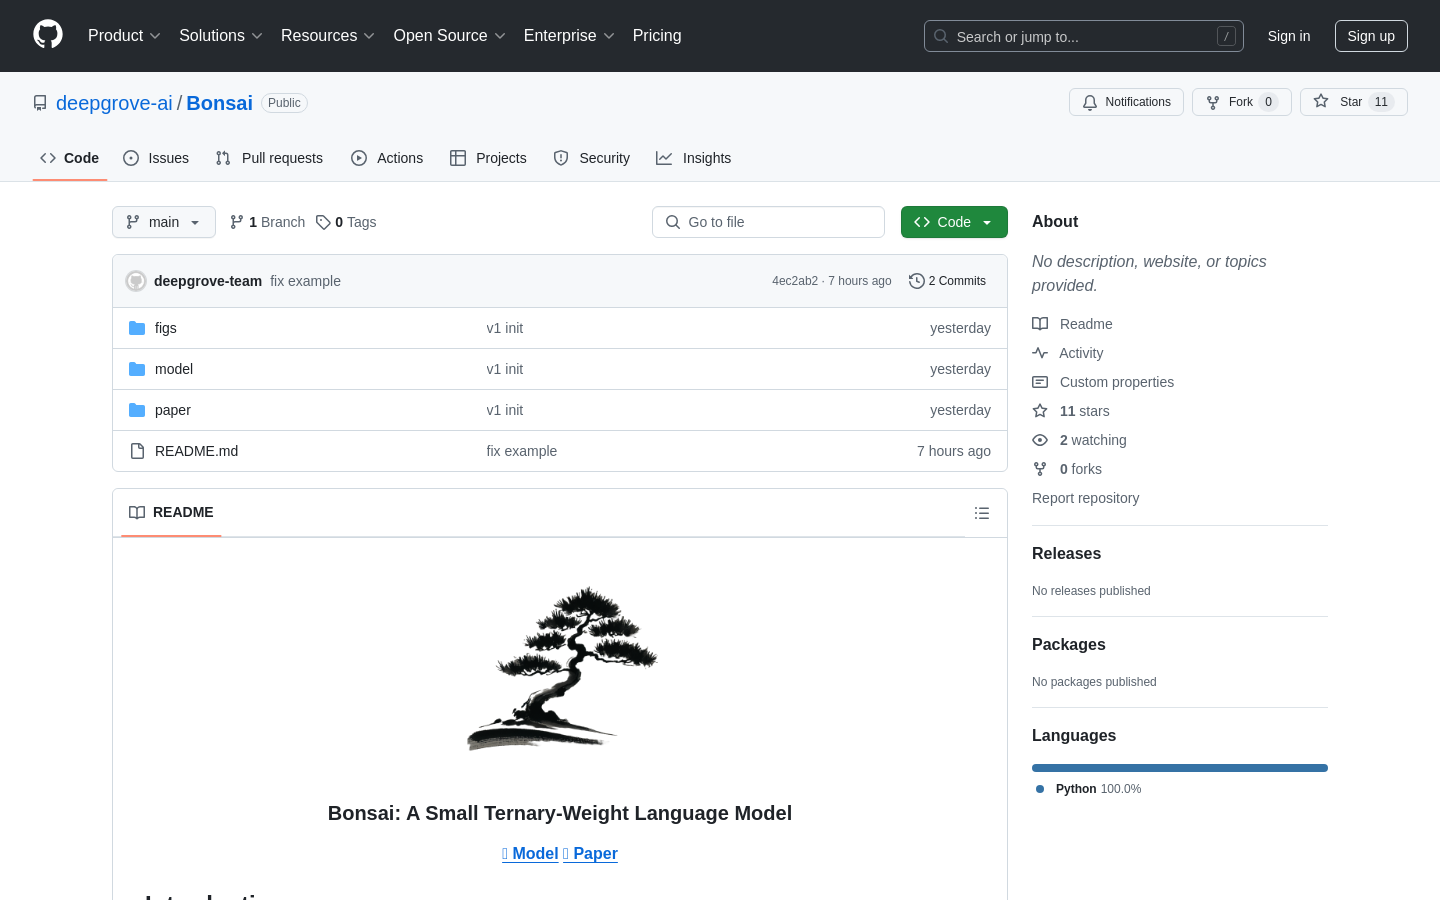Click the Bonsai tree logo image
The width and height of the screenshot is (1440, 900).
[x=560, y=668]
